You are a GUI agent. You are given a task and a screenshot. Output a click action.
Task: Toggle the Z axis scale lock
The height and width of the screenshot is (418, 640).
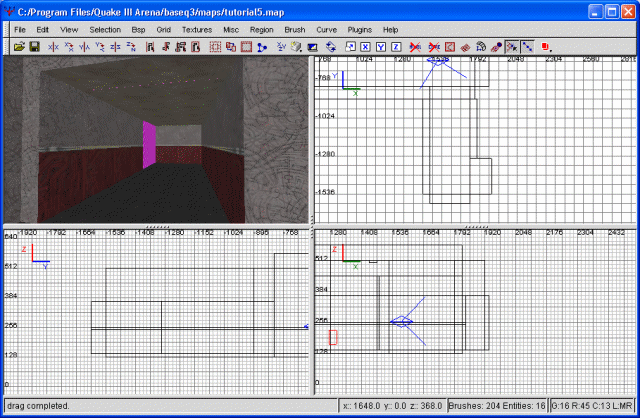point(396,47)
